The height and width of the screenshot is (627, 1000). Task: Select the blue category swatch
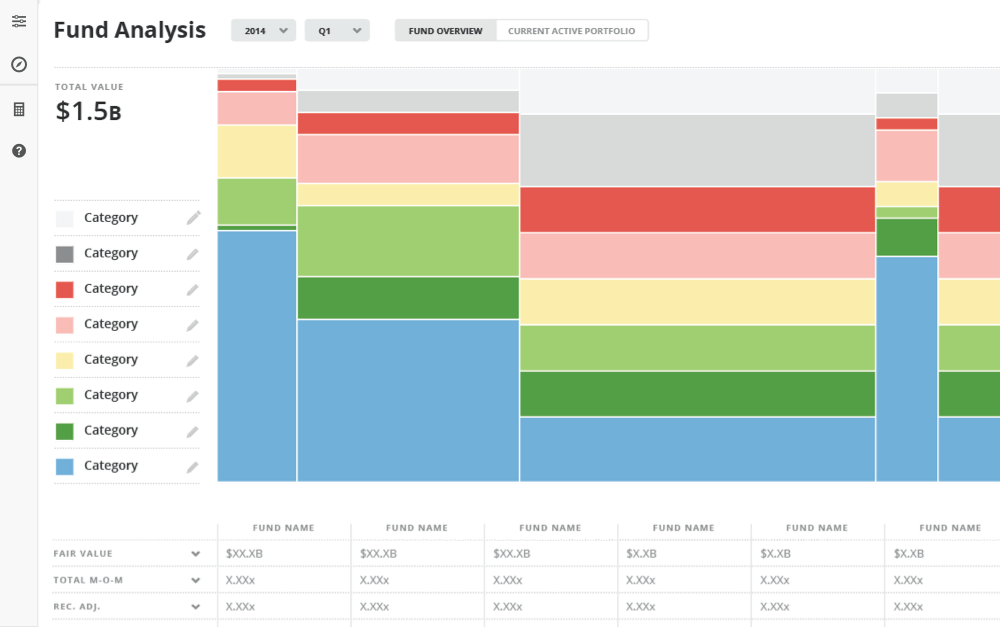tap(64, 467)
